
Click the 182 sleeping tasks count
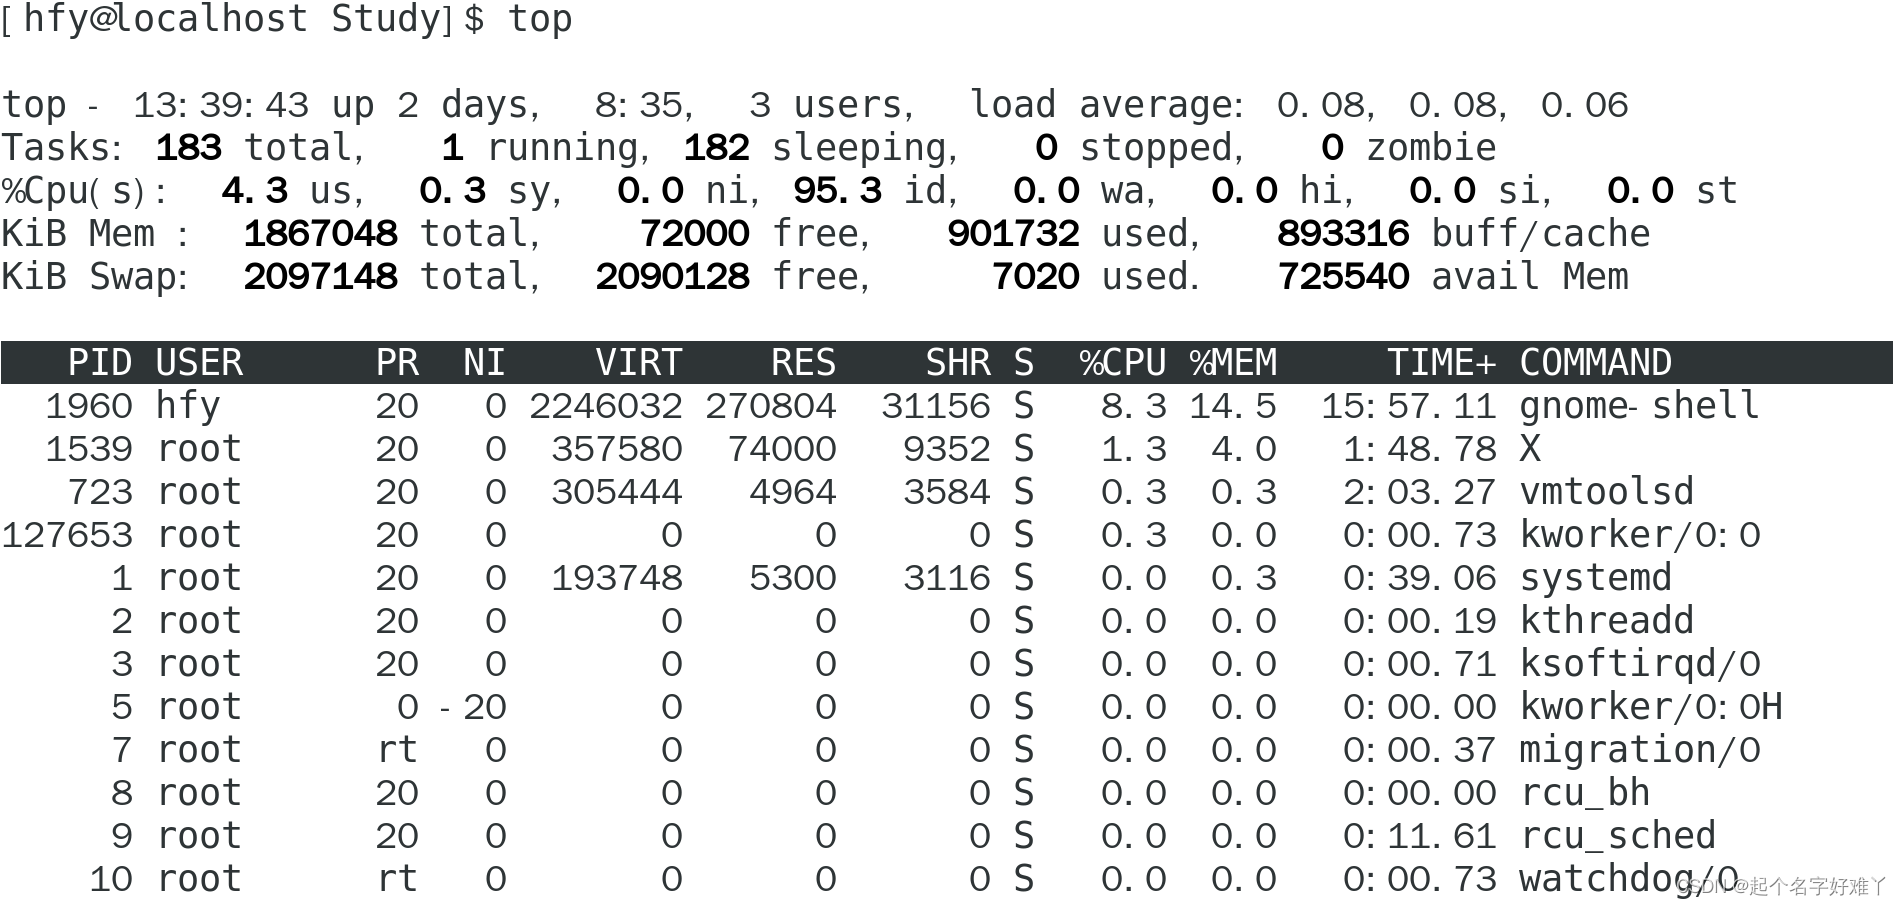pos(716,148)
